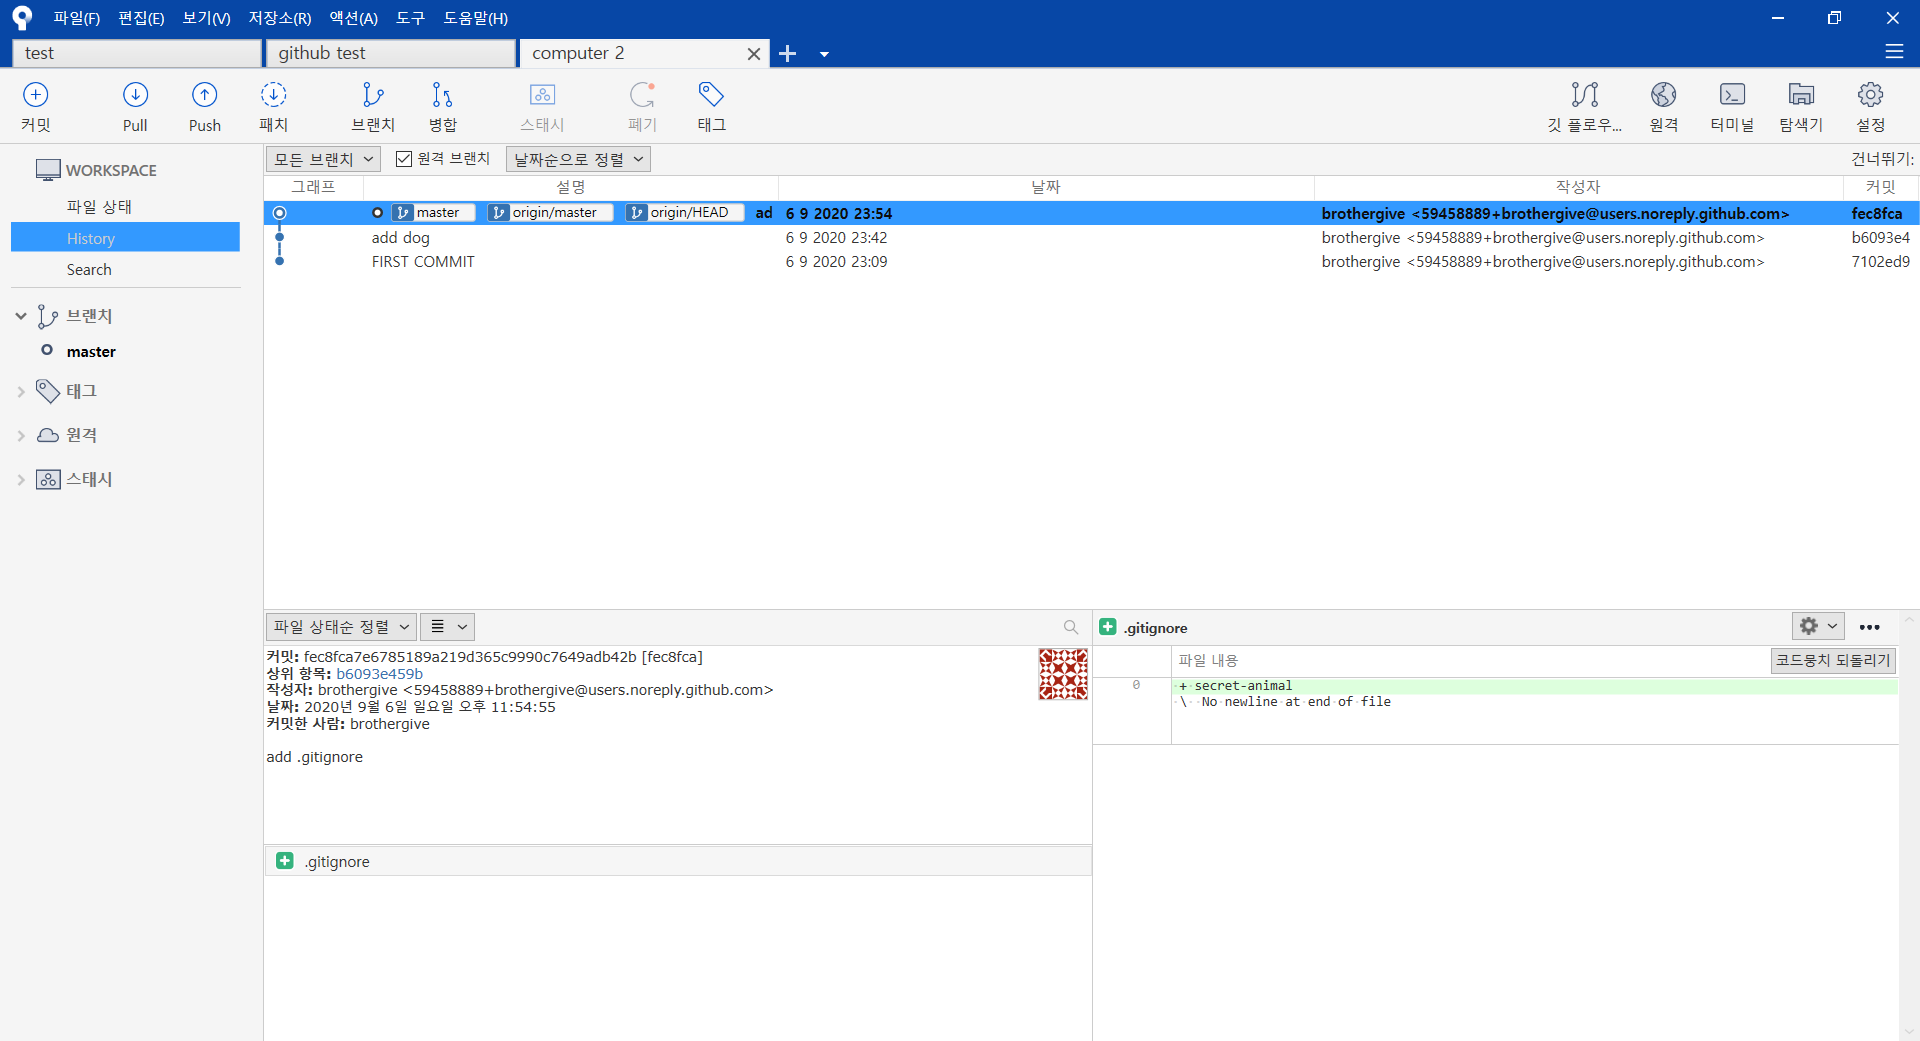Open the diff ellipsis options menu
This screenshot has width=1920, height=1041.
(1869, 627)
